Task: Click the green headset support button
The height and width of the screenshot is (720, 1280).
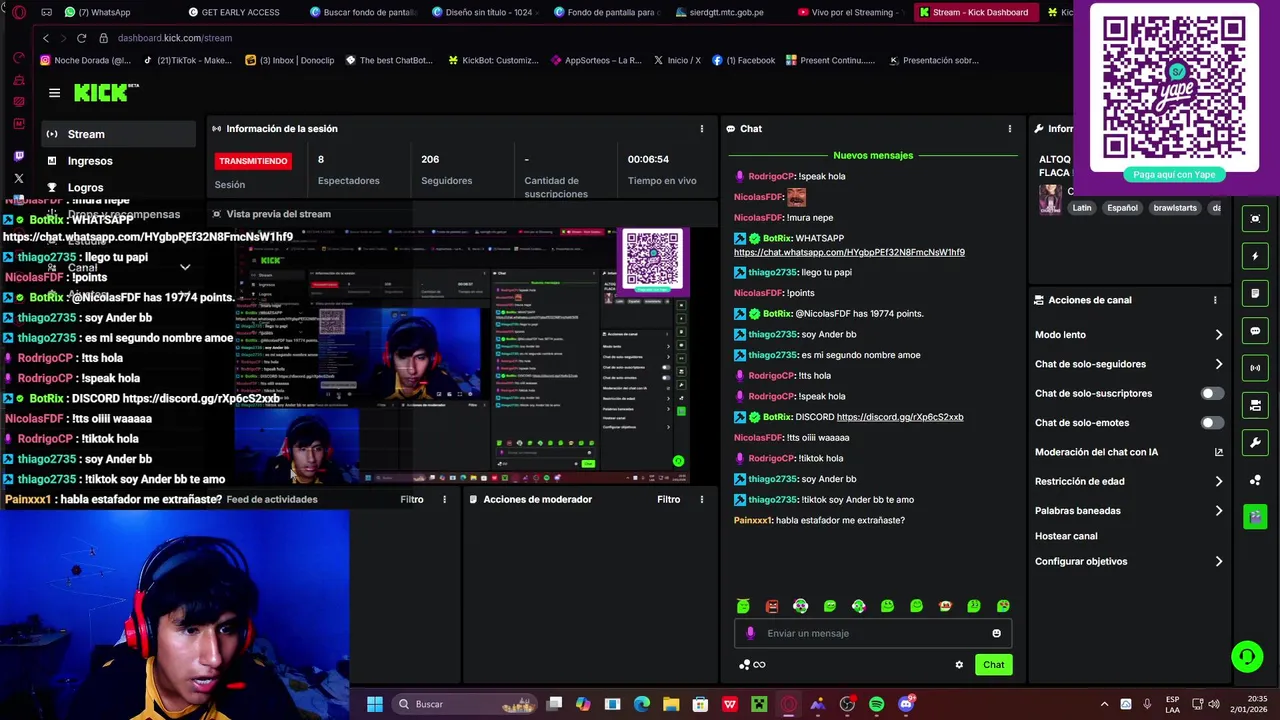Action: point(1246,657)
